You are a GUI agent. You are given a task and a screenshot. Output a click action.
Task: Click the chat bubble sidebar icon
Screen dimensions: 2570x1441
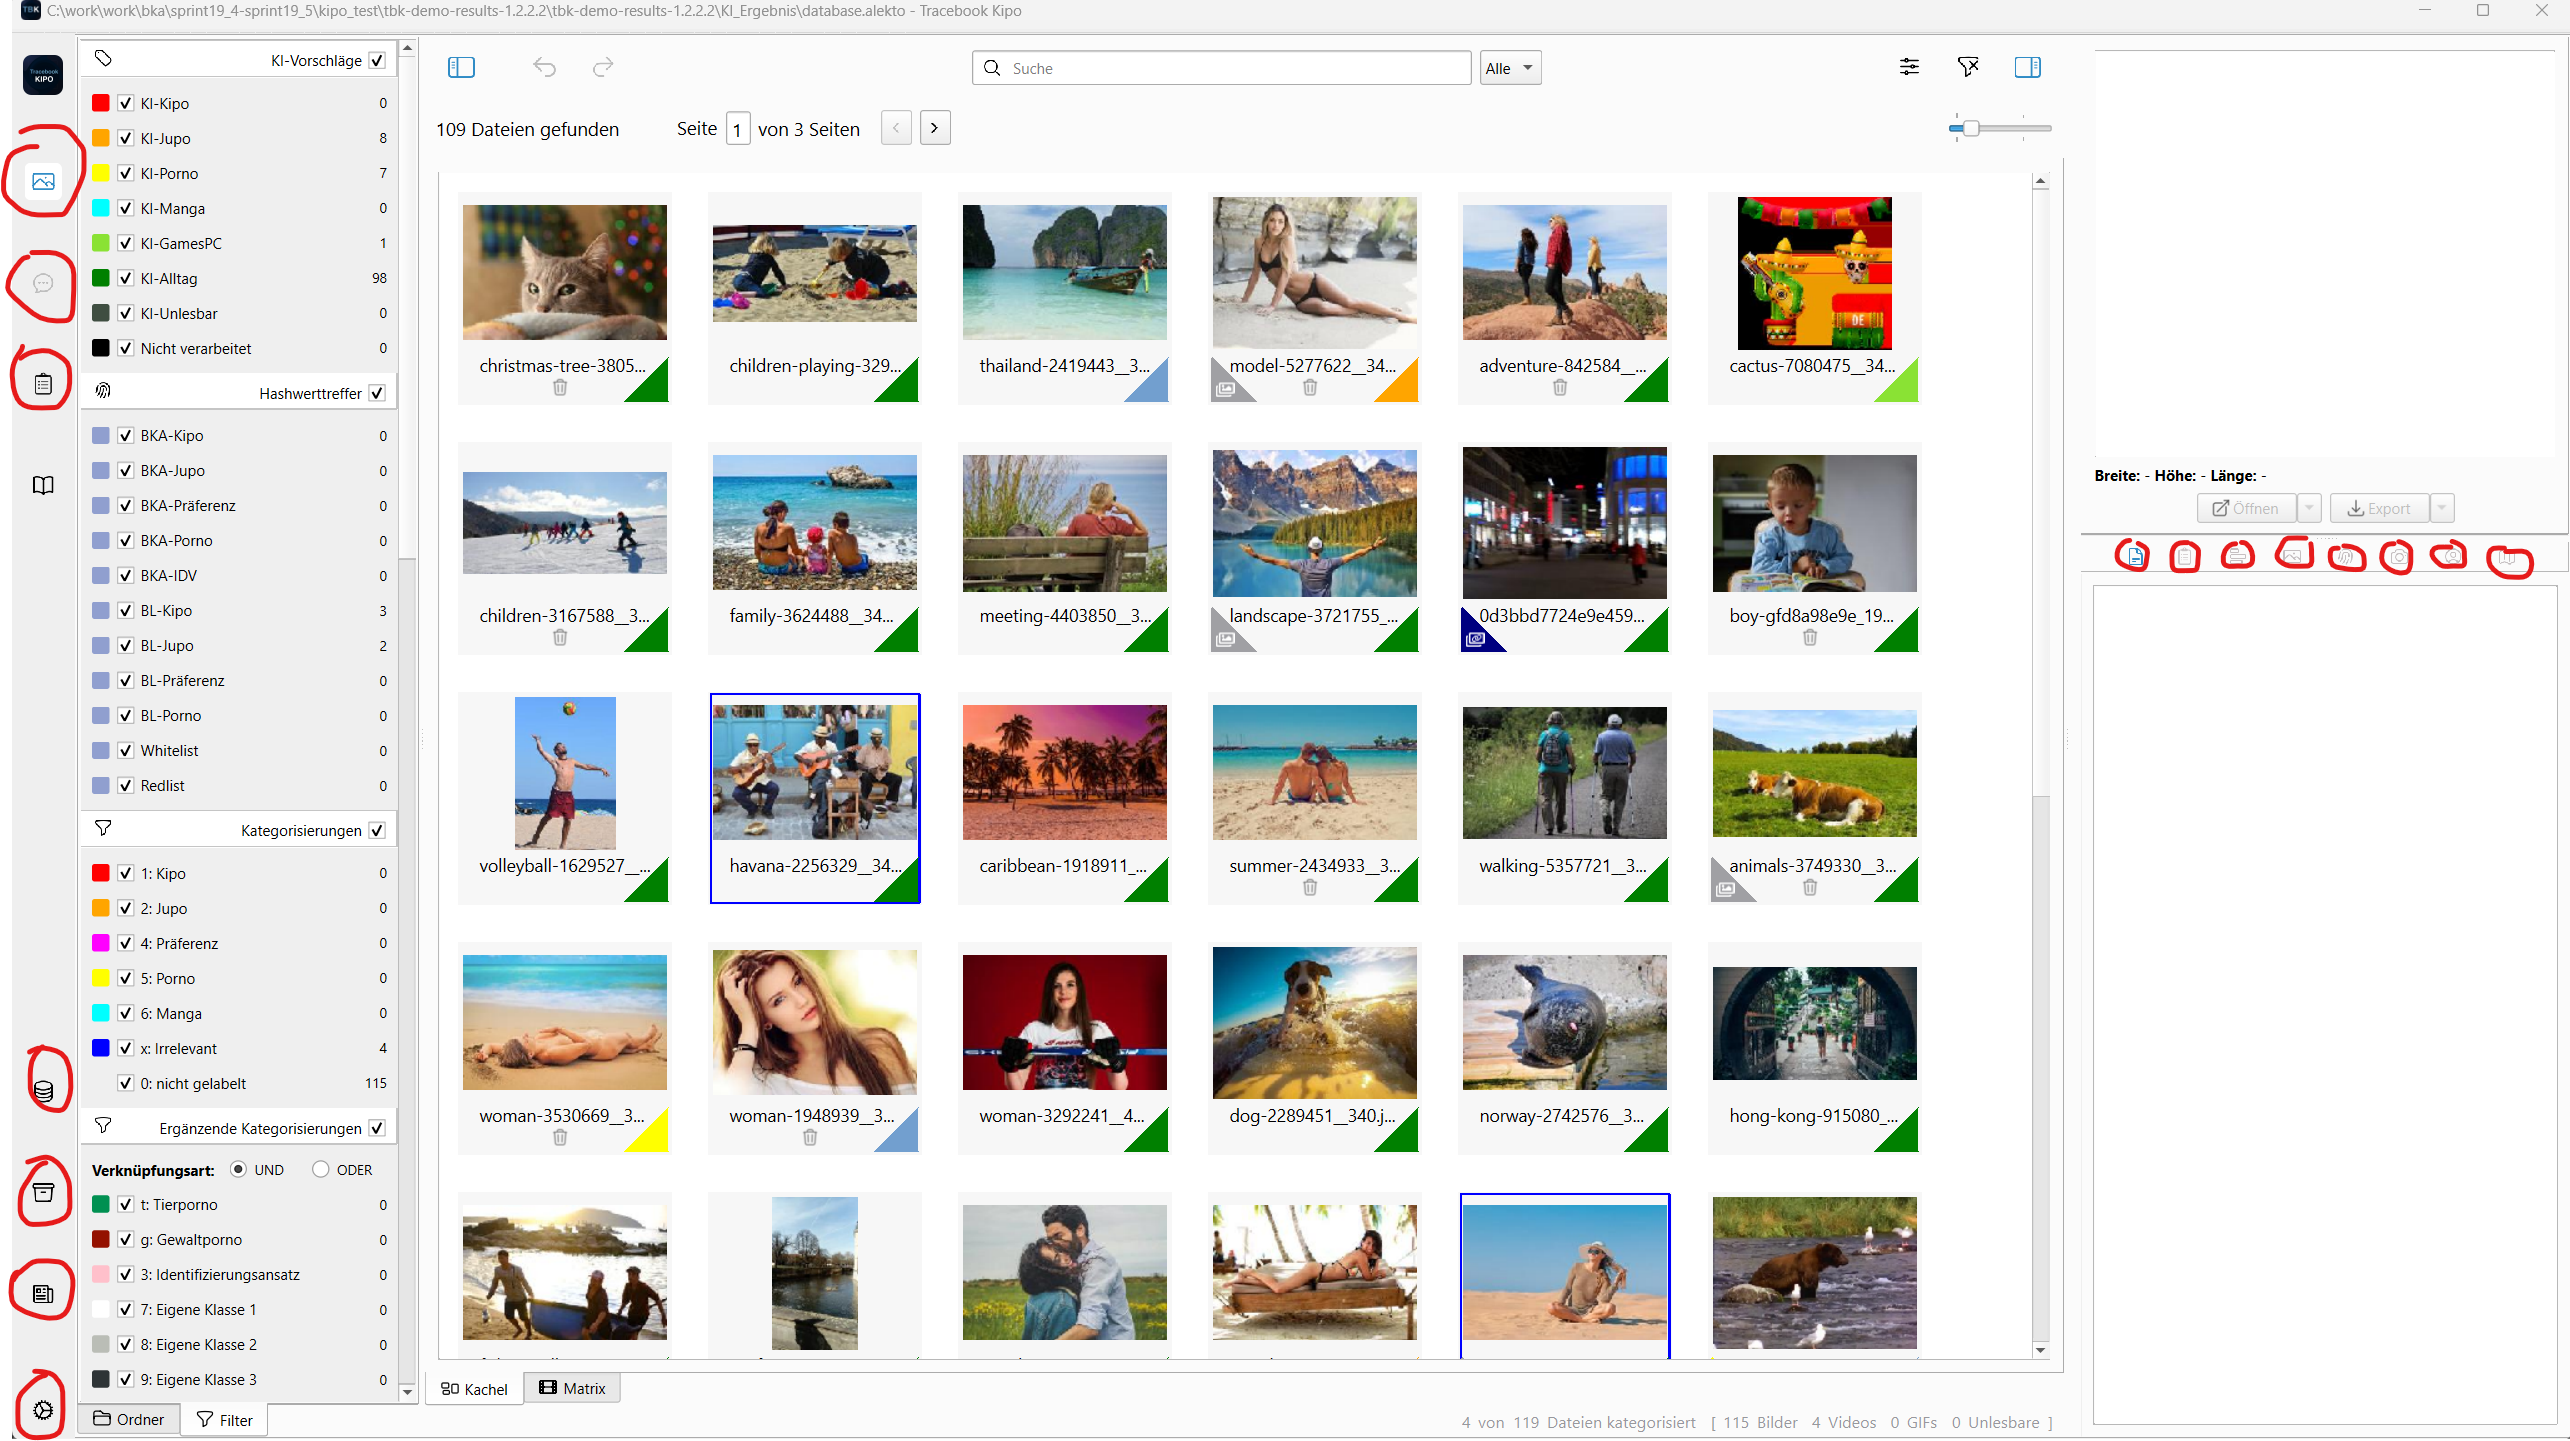coord(43,284)
